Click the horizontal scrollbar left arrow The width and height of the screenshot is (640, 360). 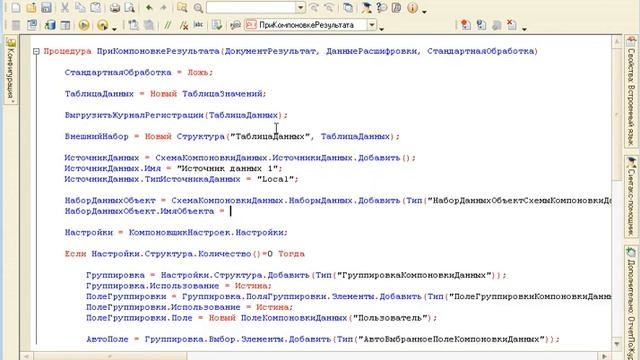coord(26,356)
